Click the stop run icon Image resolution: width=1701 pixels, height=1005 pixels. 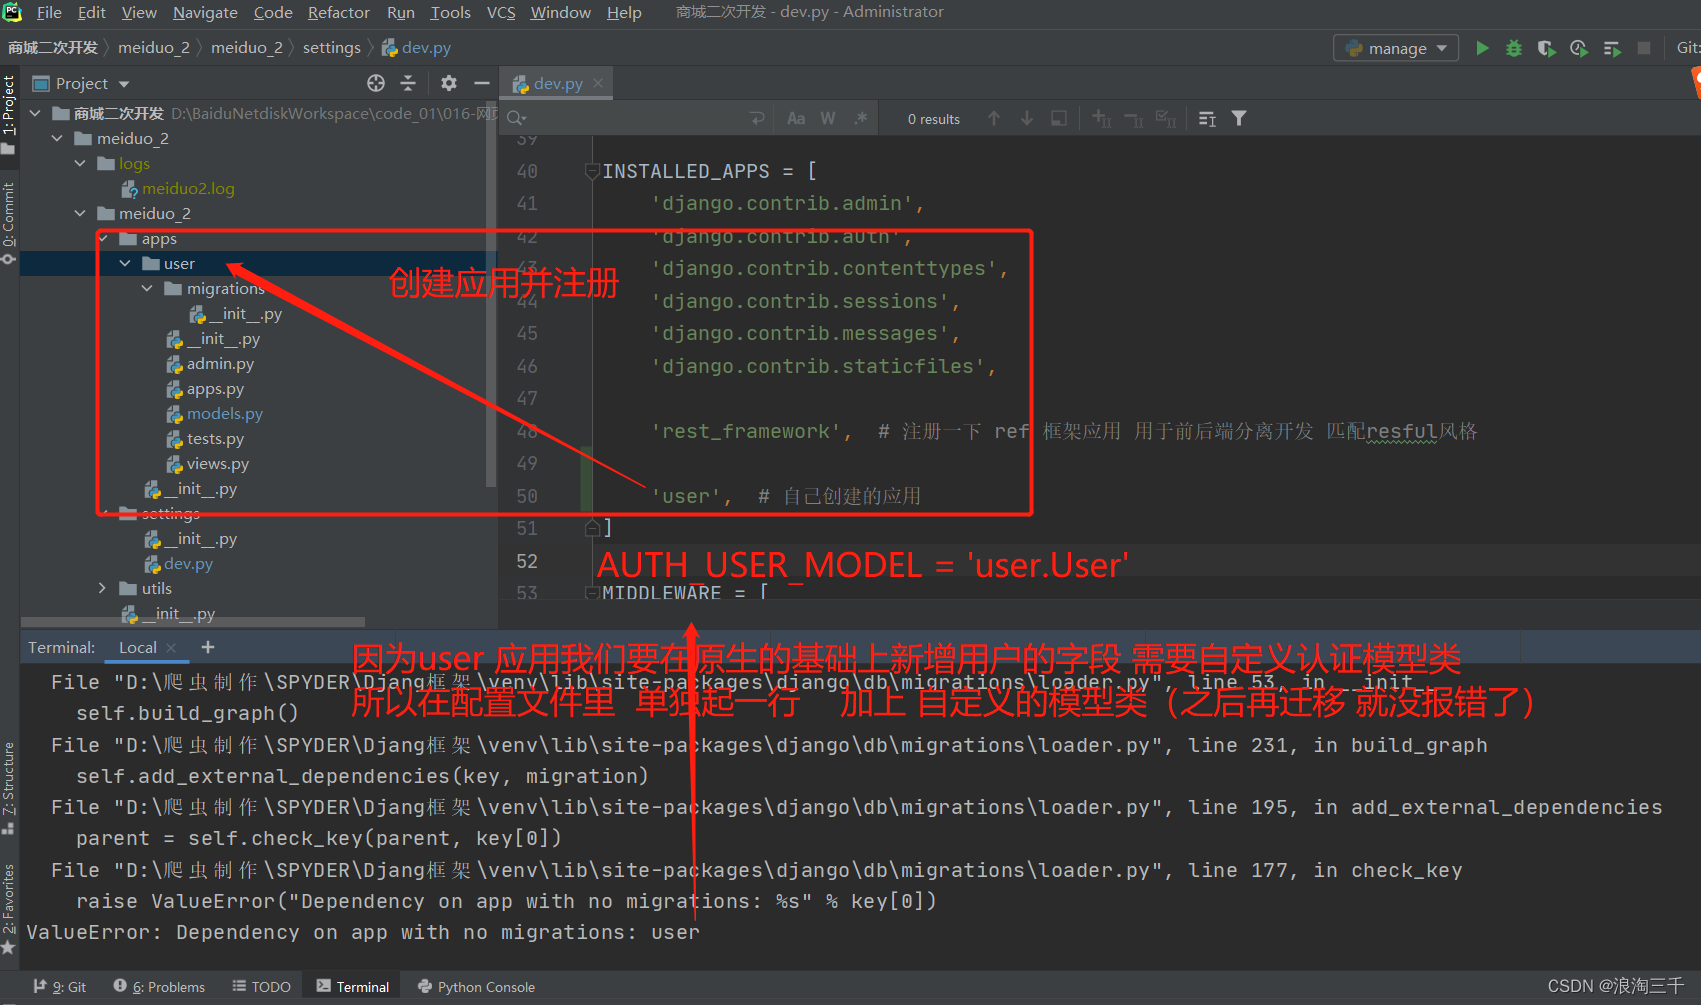point(1644,48)
